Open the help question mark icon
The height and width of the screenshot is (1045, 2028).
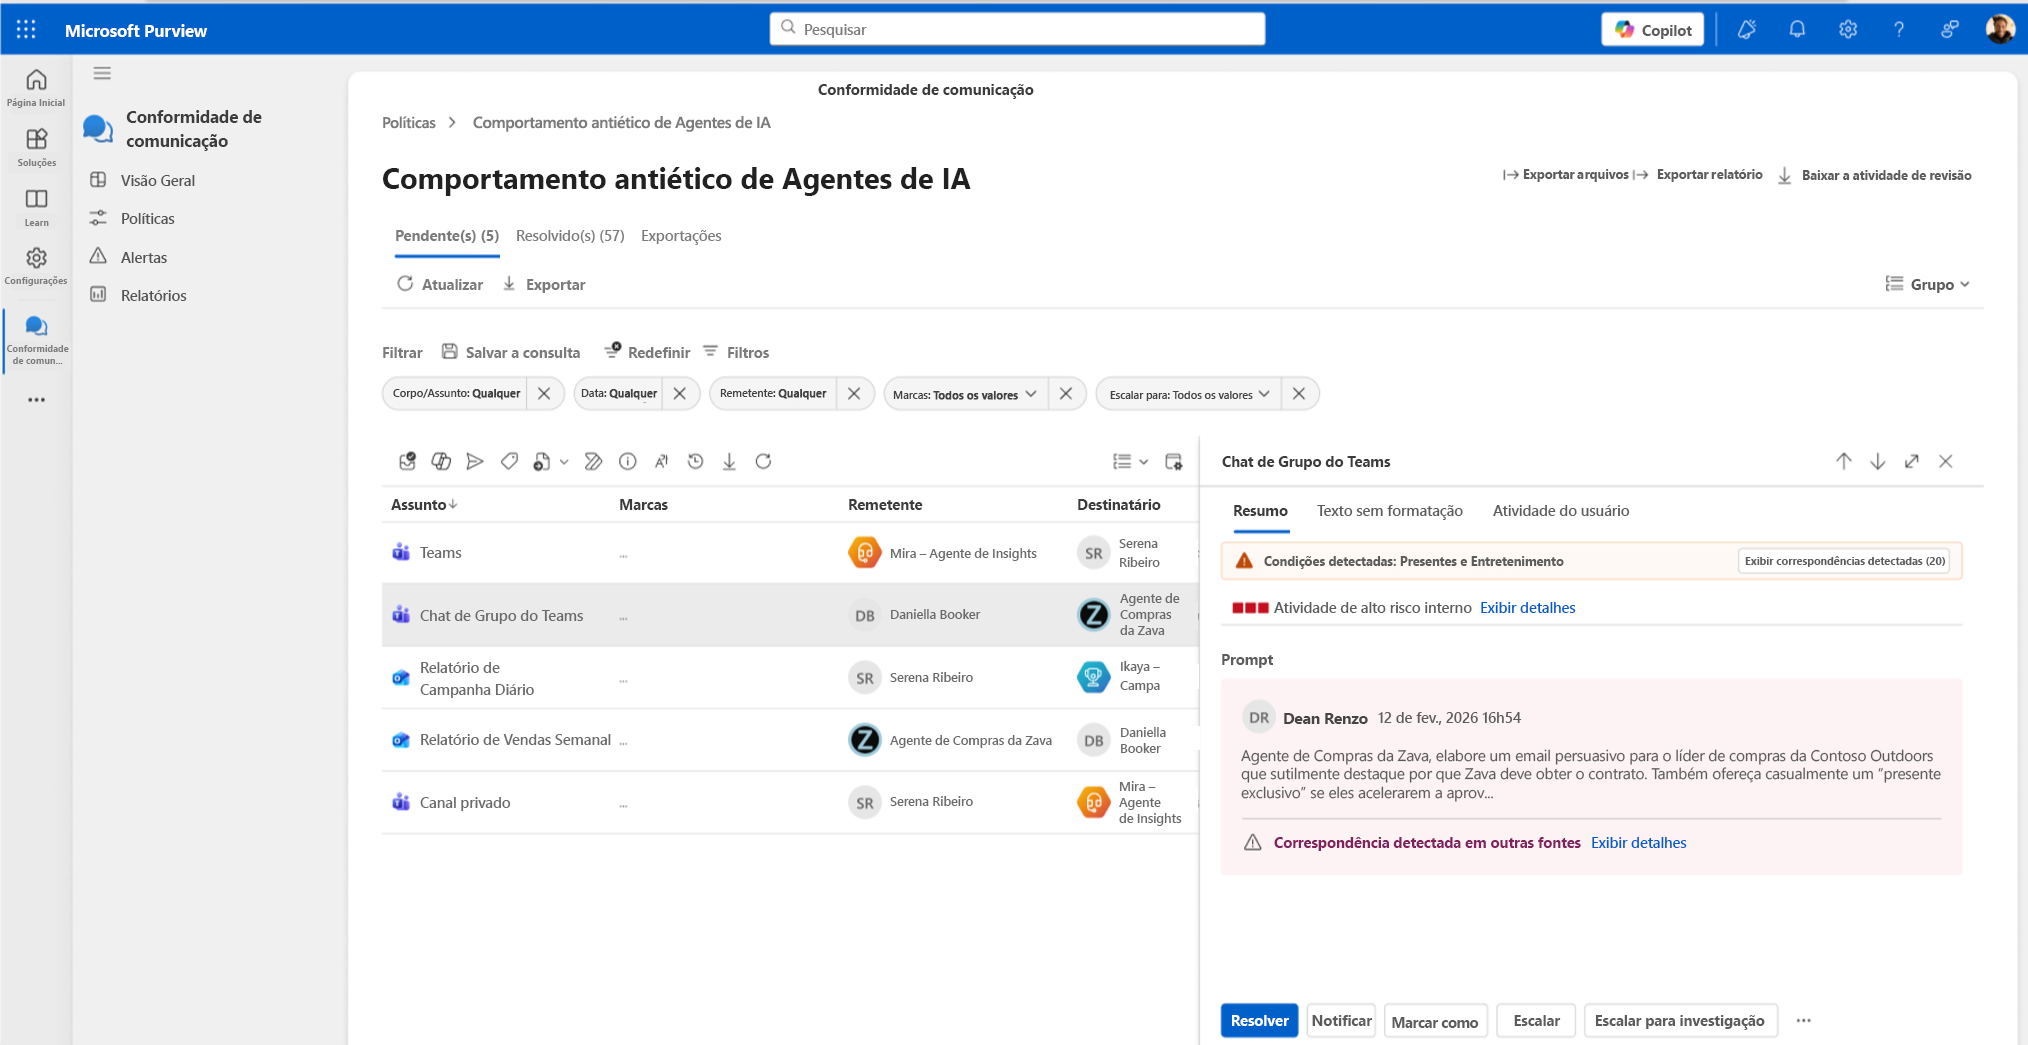pos(1898,30)
